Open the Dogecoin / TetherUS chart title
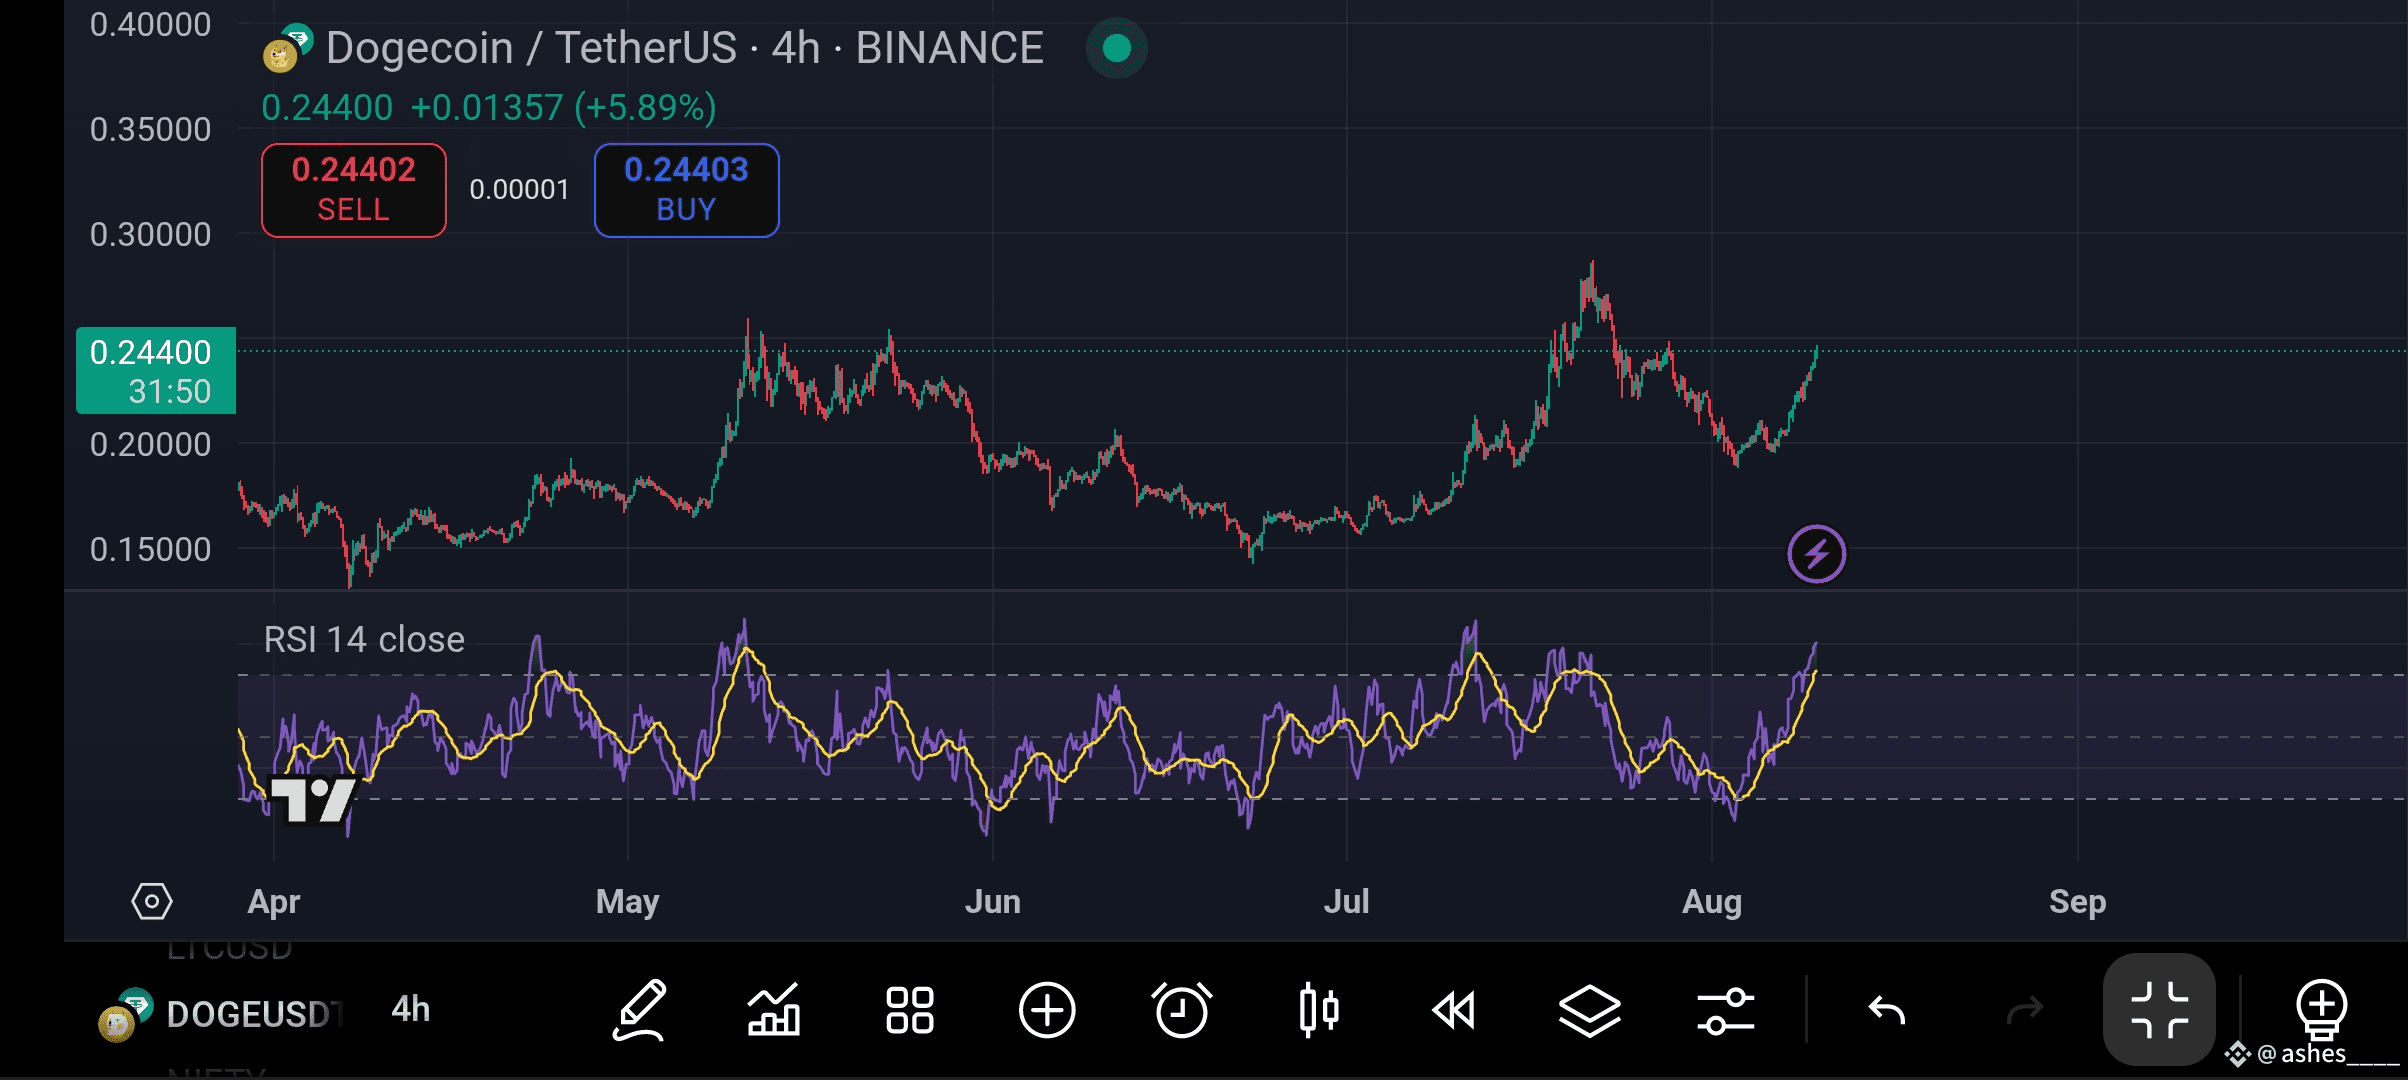Viewport: 2408px width, 1080px height. coord(685,48)
